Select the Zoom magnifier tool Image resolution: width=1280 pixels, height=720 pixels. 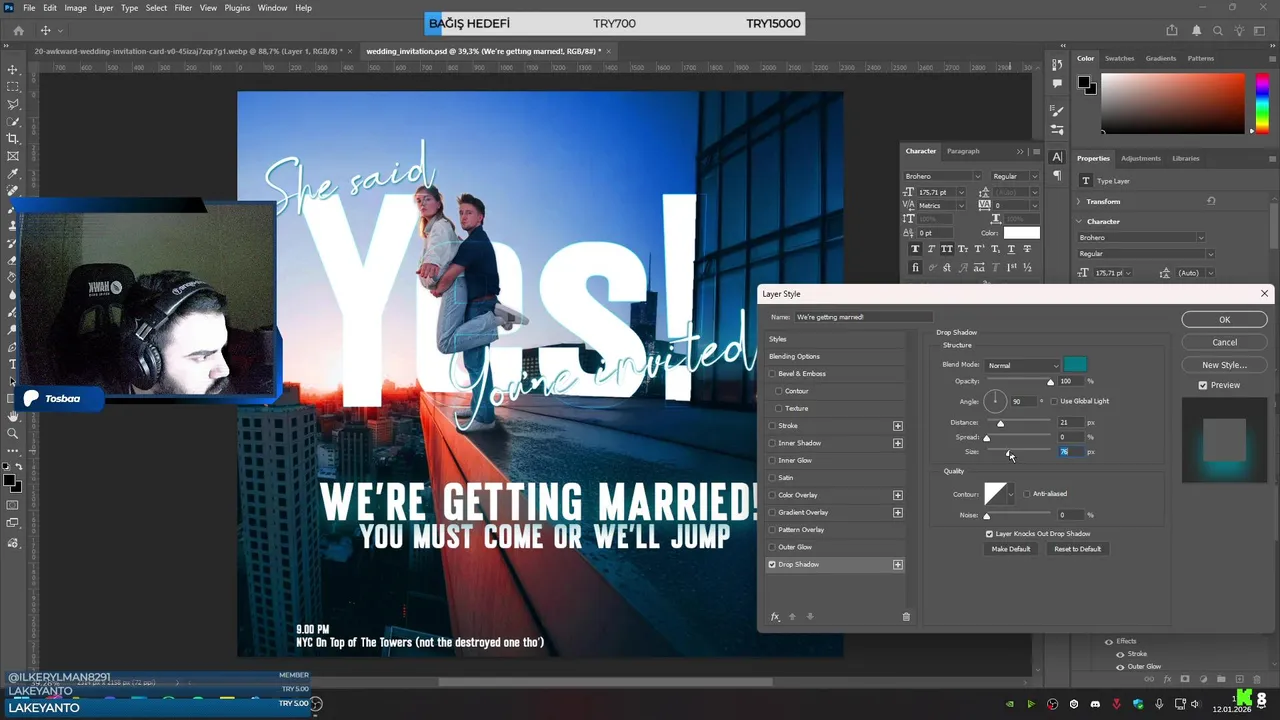click(13, 433)
